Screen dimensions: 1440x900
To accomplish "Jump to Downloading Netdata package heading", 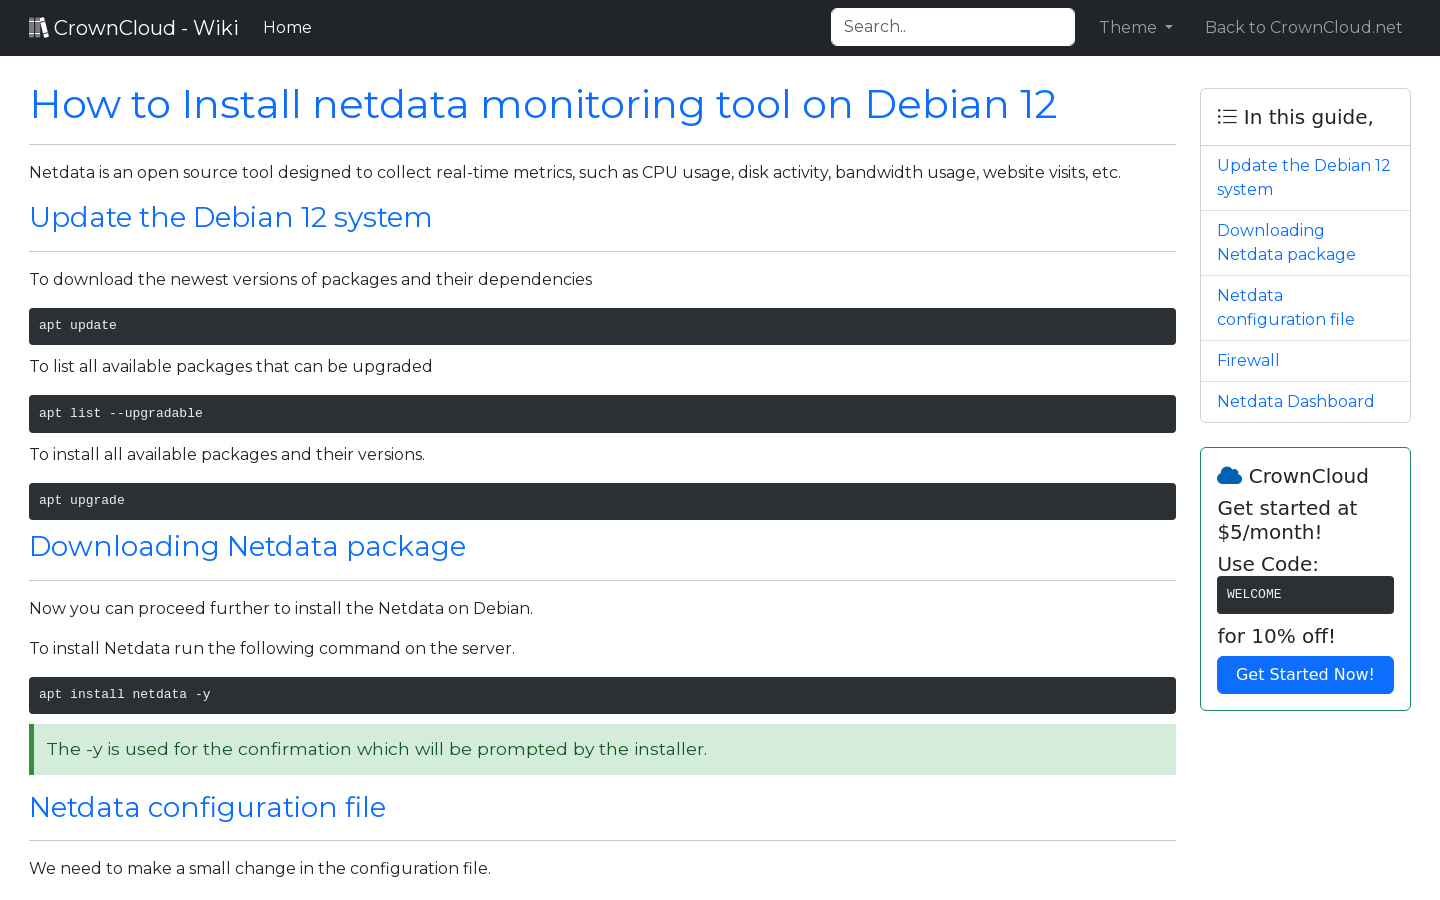I will [x=248, y=547].
